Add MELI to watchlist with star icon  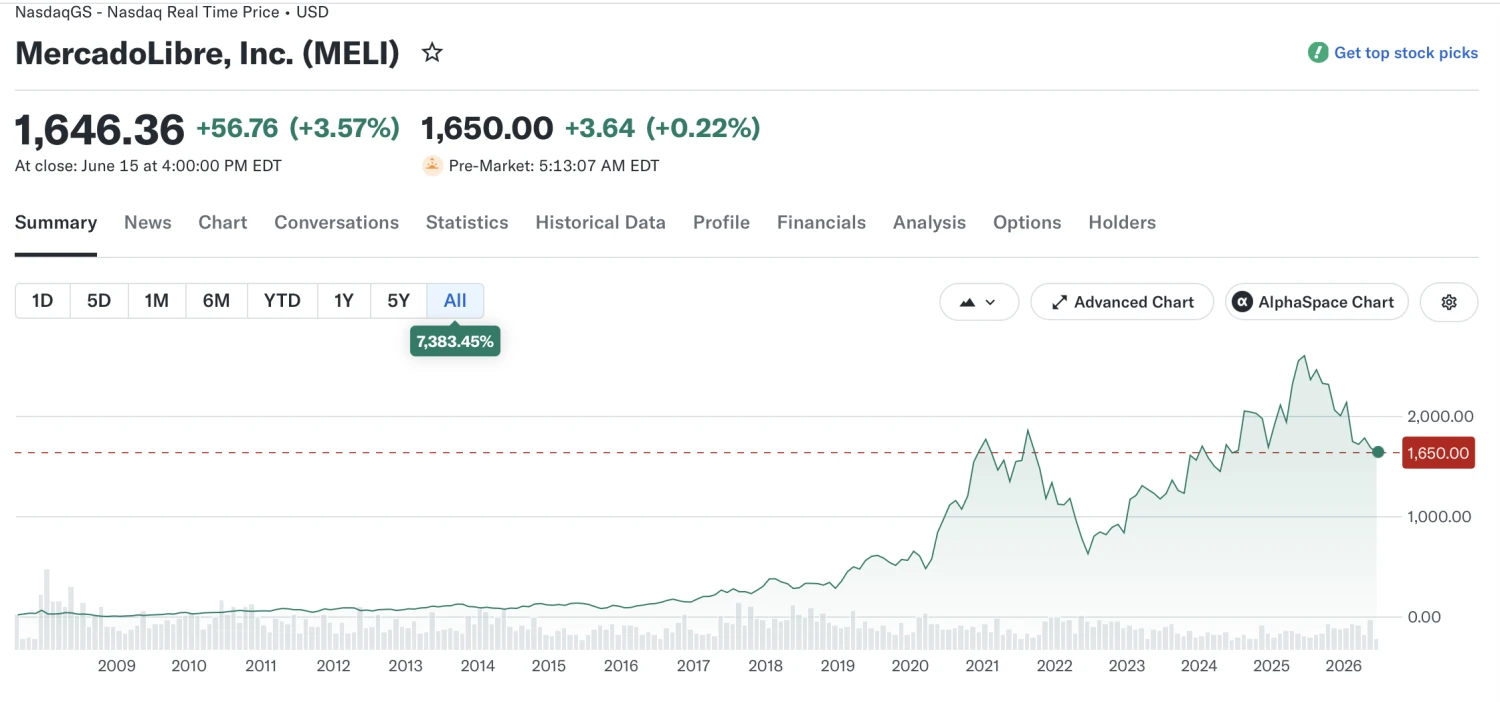[x=432, y=53]
